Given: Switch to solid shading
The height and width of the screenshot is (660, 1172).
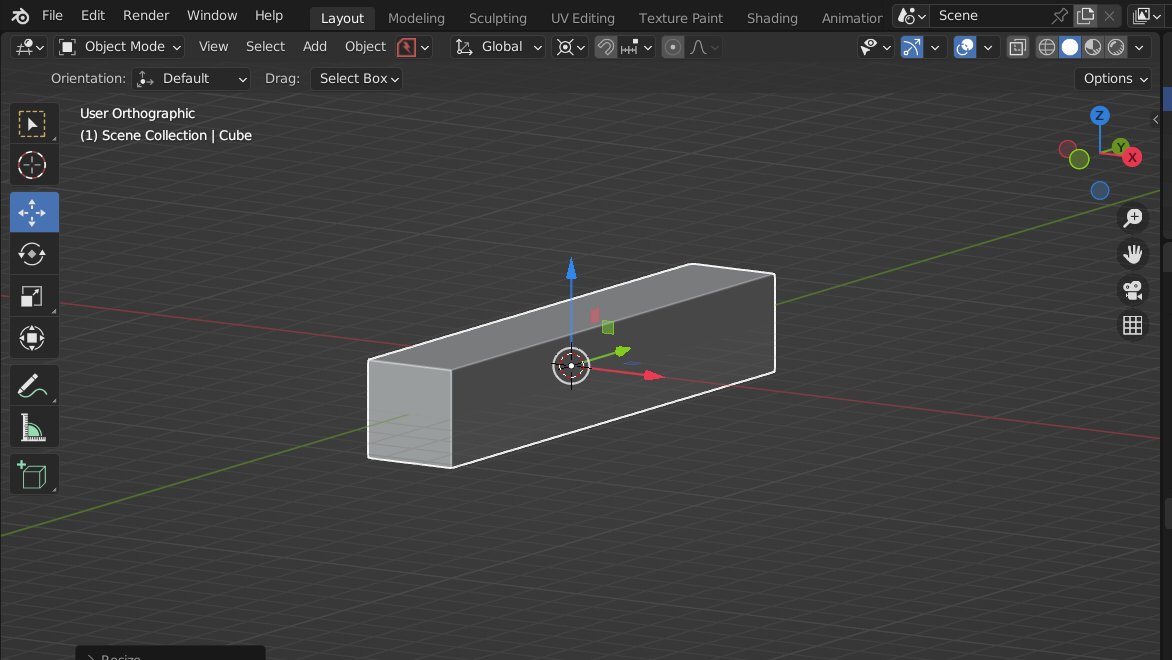Looking at the screenshot, I should (x=1070, y=47).
